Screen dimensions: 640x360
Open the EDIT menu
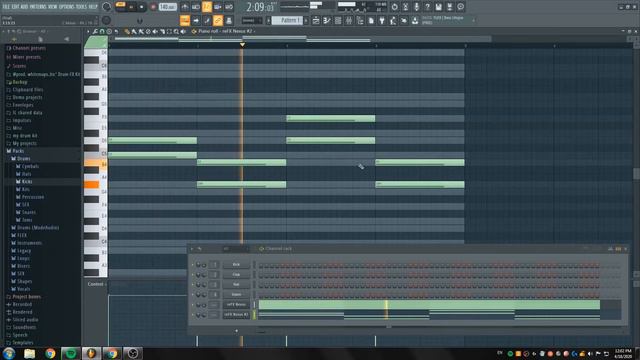click(16, 7)
